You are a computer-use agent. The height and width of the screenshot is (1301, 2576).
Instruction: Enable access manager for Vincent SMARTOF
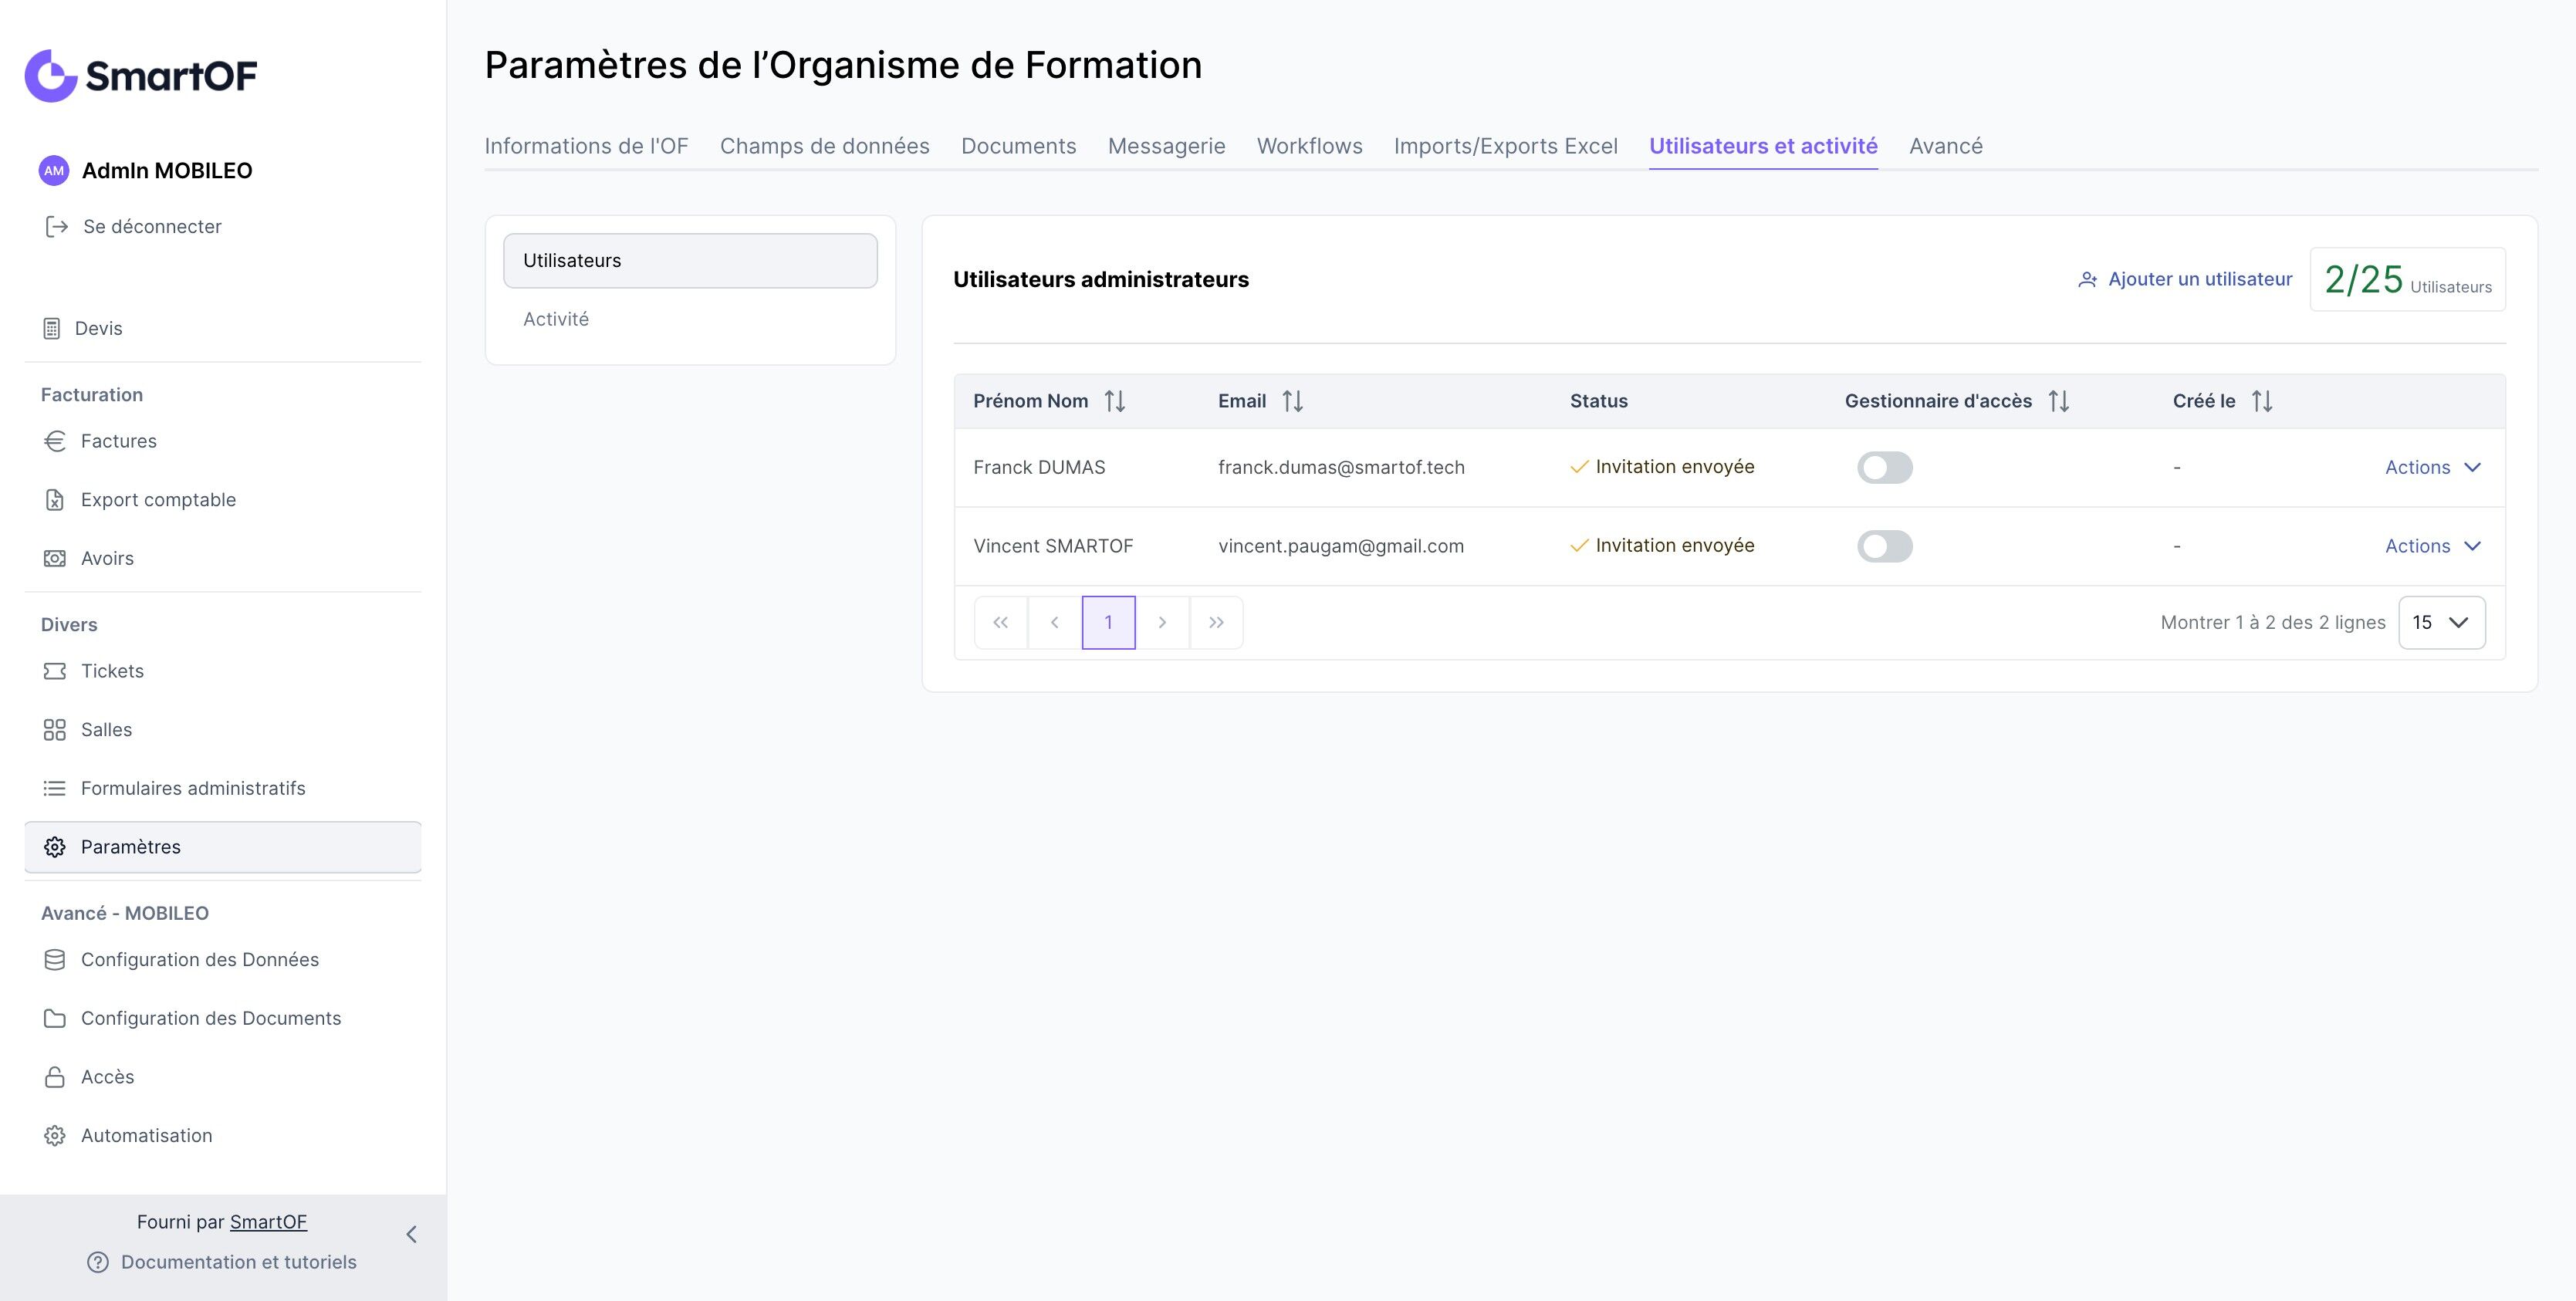(1884, 546)
